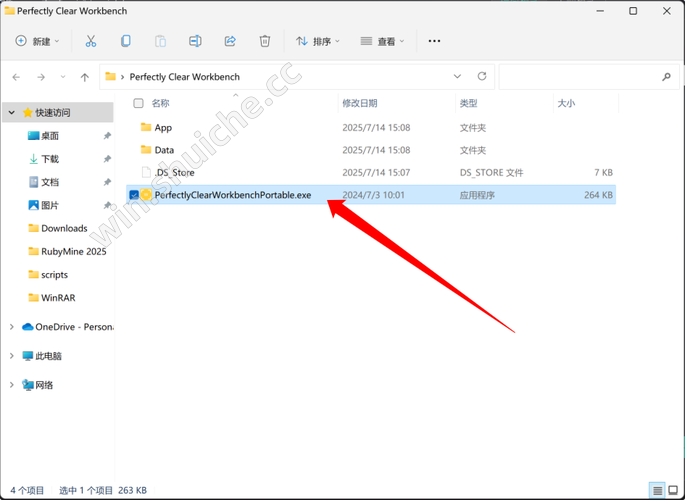Select the .DS_Store file name
This screenshot has width=685, height=500.
[174, 172]
